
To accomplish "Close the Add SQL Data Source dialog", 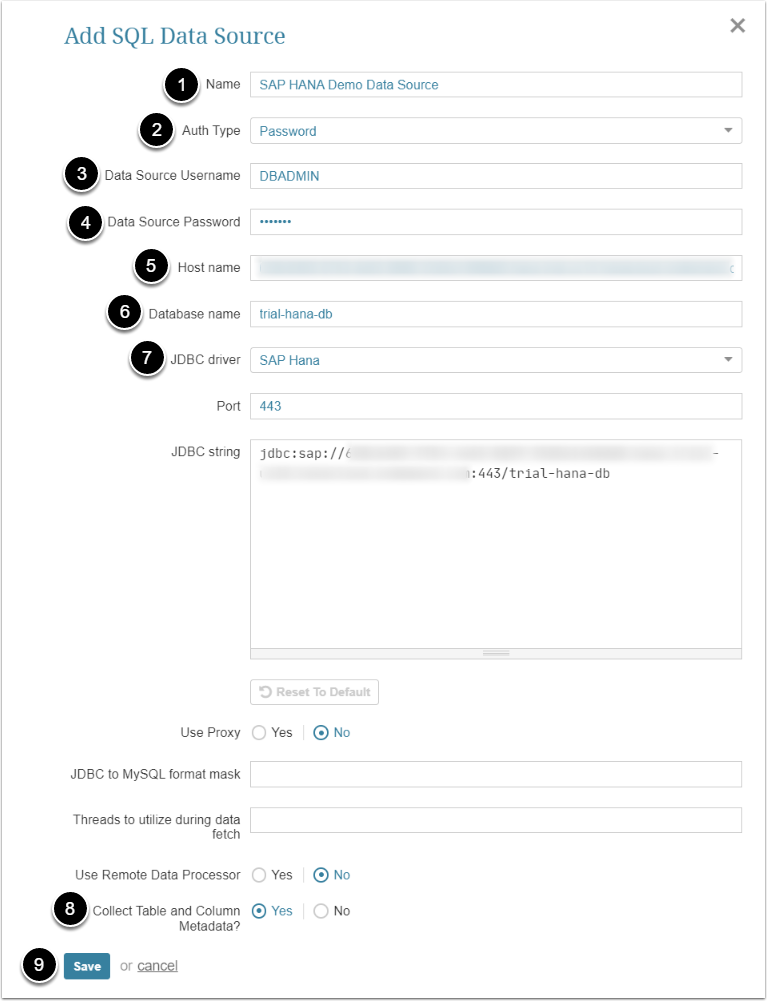I will (x=737, y=26).
